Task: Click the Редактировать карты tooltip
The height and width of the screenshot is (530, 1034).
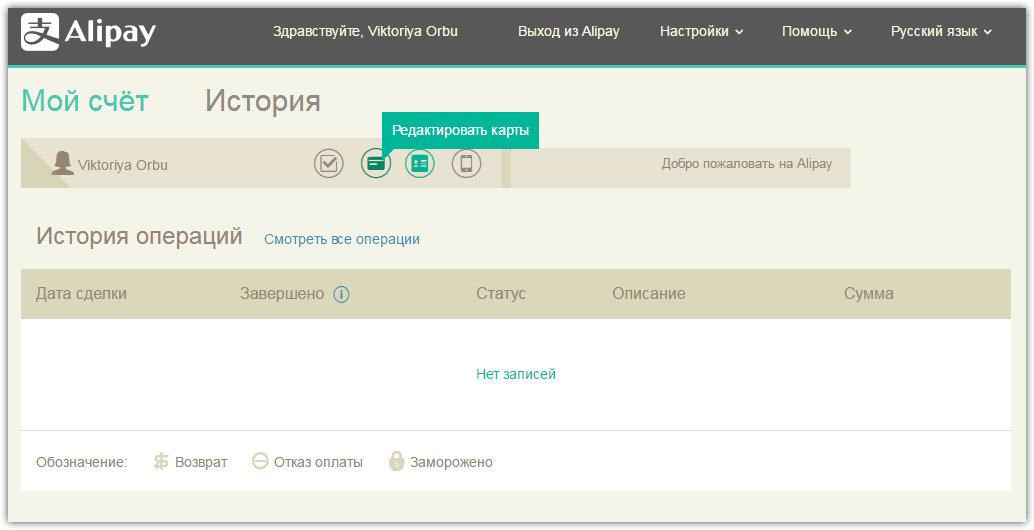Action: click(x=460, y=131)
